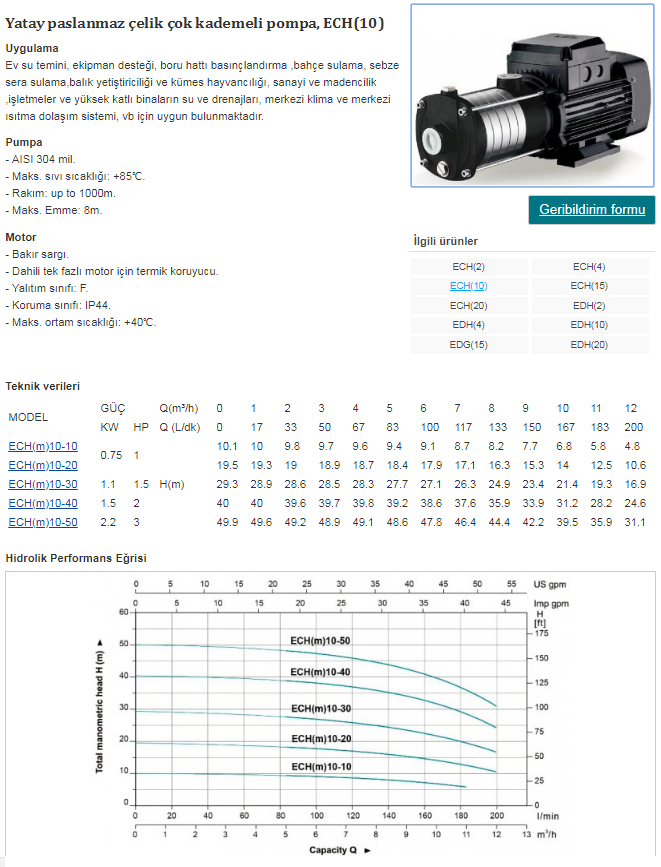Viewport: 661px width, 867px height.
Task: Click head value 31.1 in ECH(m)10-50 row
Action: [635, 523]
